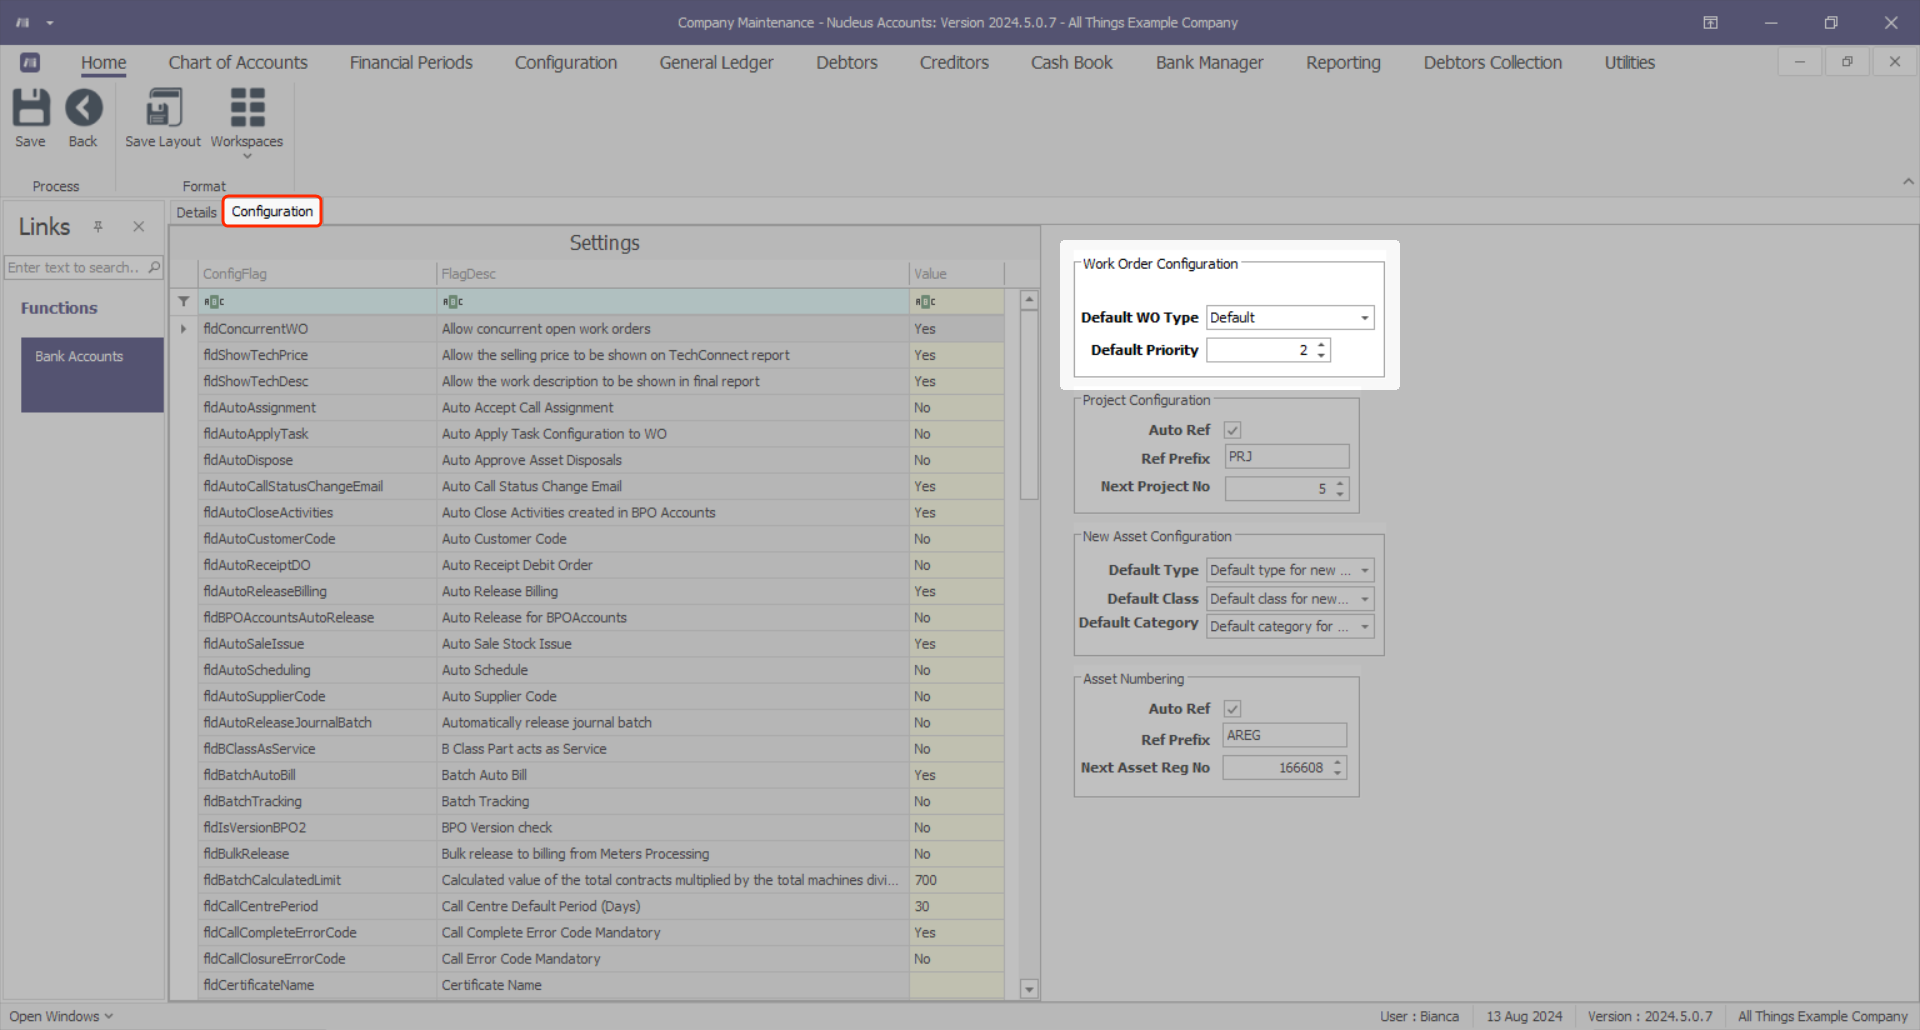1920x1030 pixels.
Task: Open title bar quick access dropdown arrow
Action: point(49,22)
